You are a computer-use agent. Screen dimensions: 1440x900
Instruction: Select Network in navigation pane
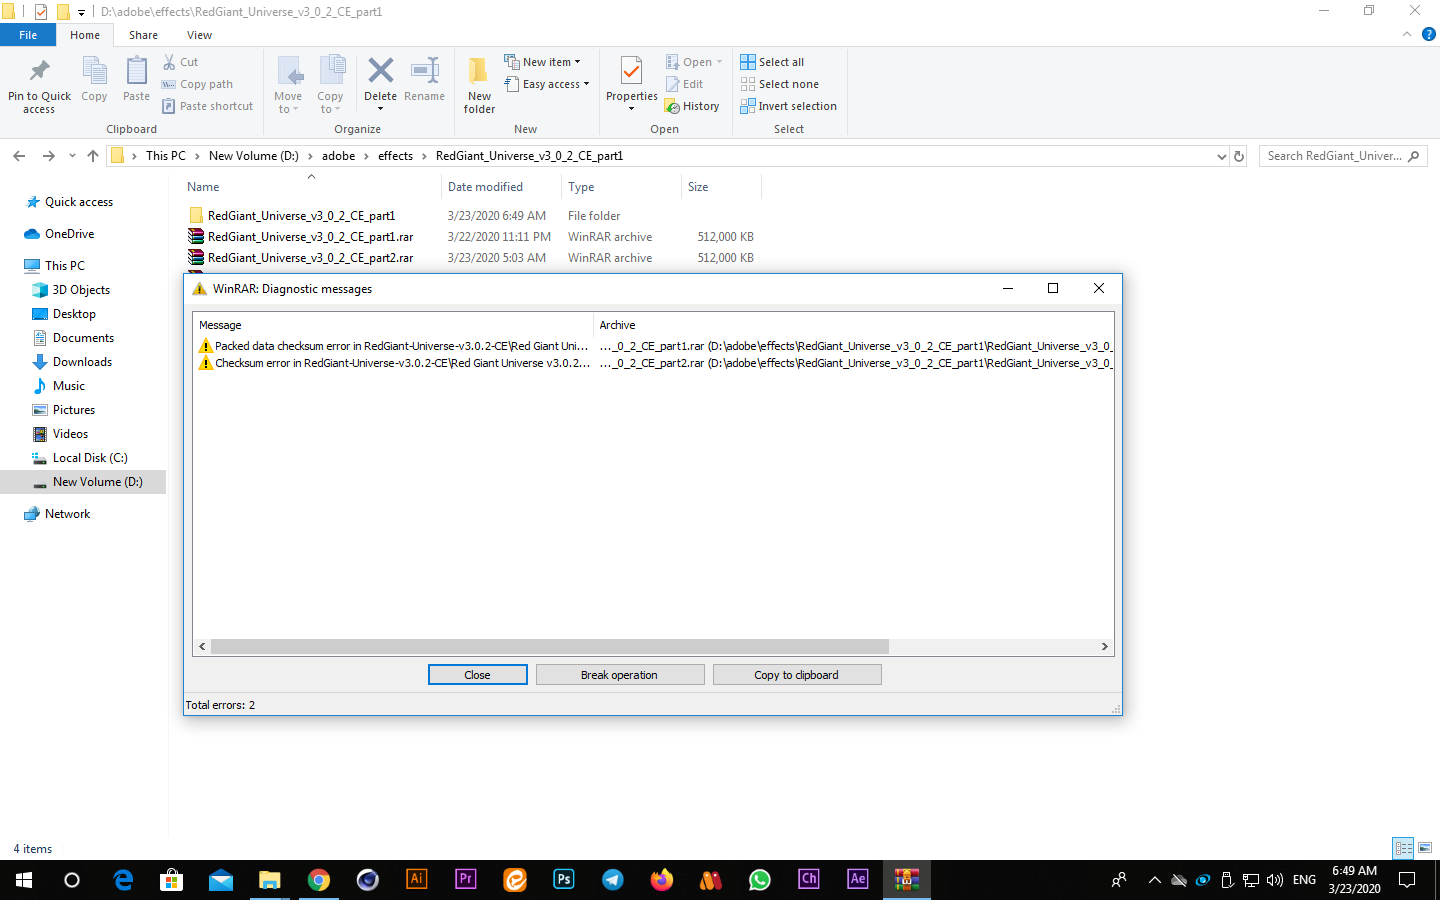(67, 514)
